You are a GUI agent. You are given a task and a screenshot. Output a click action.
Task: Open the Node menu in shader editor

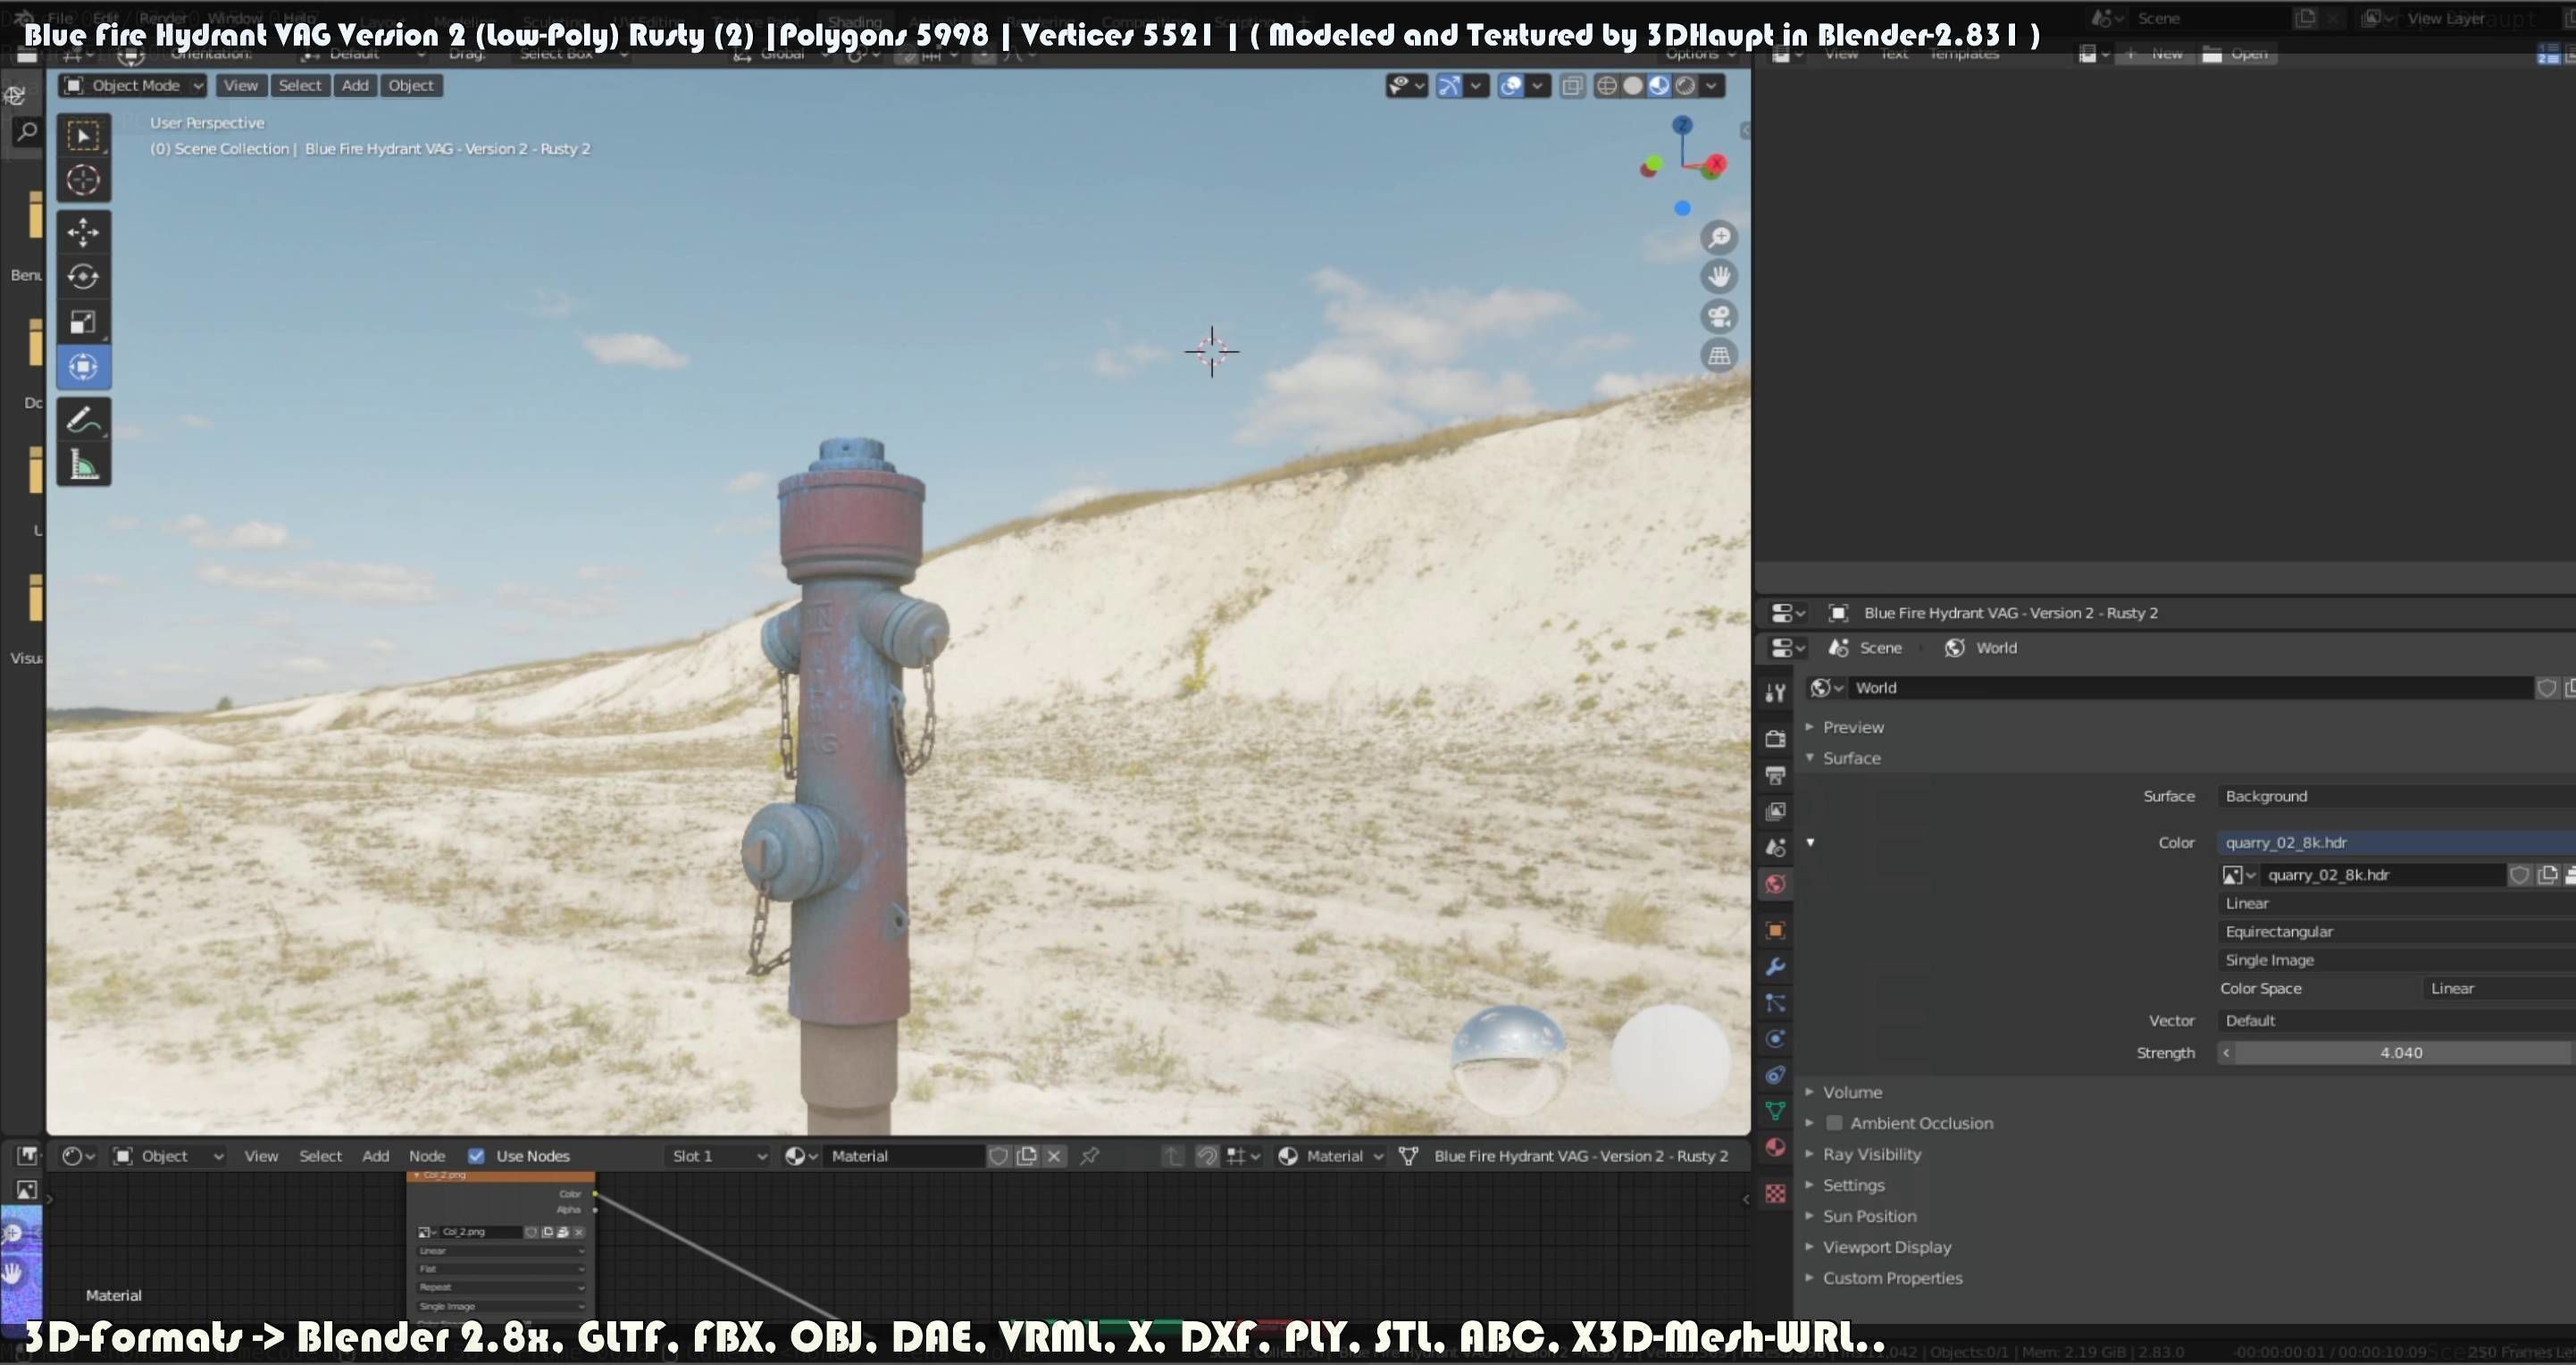point(427,1156)
